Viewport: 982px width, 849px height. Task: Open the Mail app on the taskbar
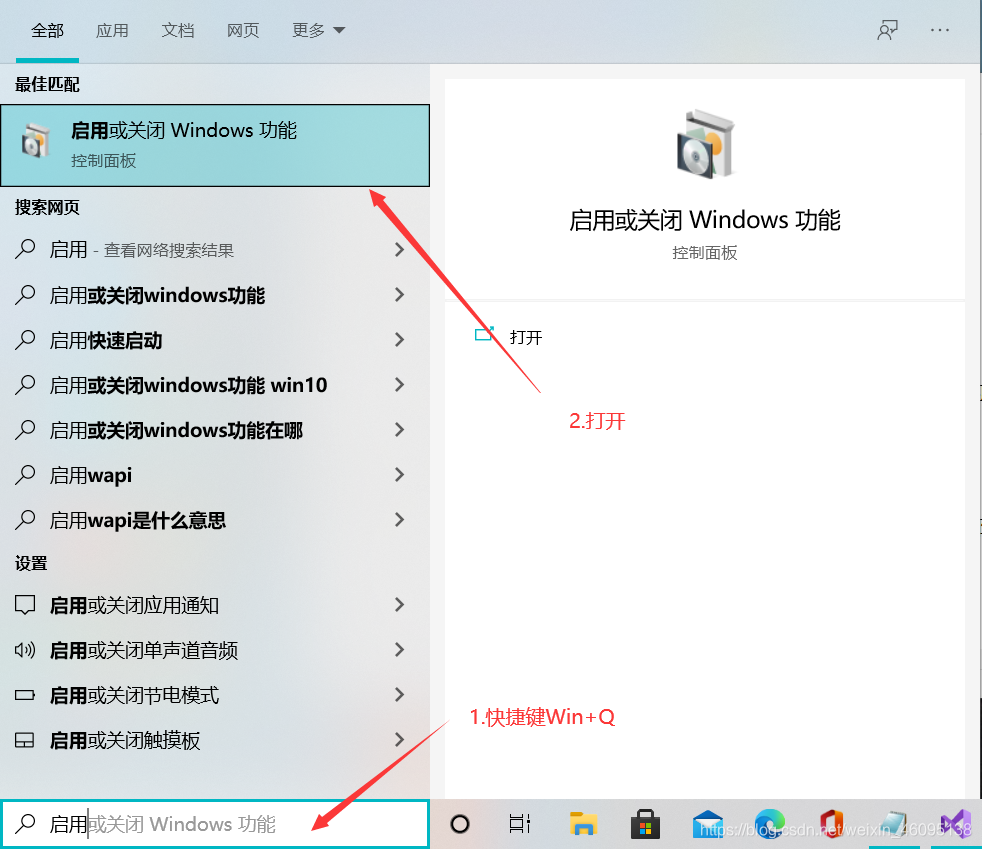tap(708, 825)
